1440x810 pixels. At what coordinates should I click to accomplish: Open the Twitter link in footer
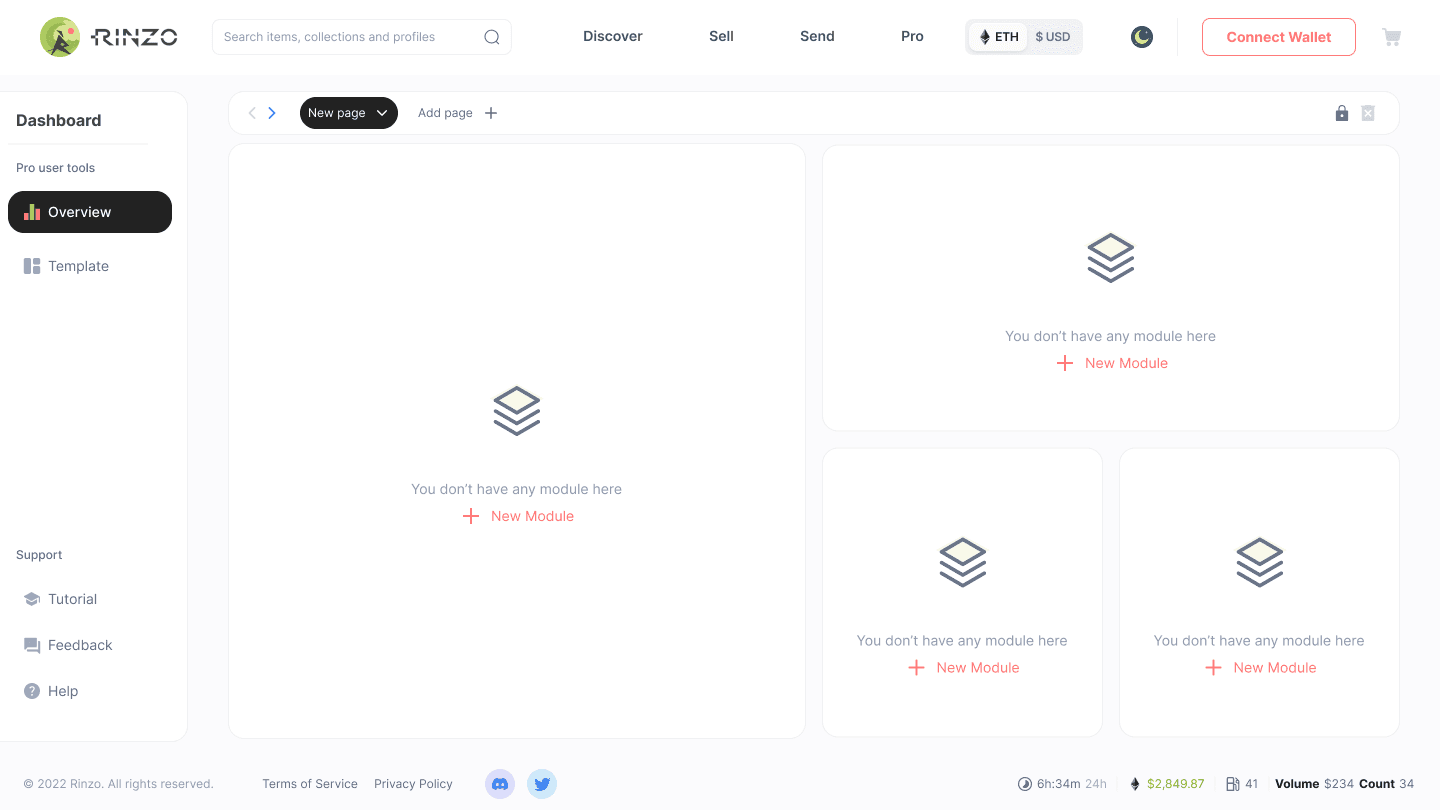tap(542, 784)
